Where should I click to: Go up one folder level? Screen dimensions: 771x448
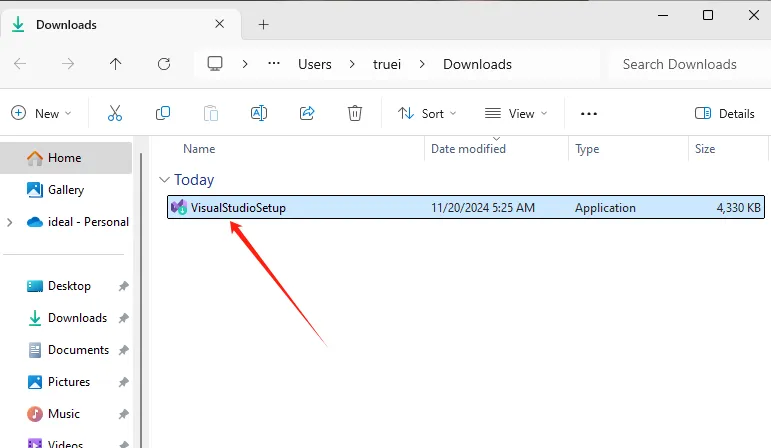(116, 64)
